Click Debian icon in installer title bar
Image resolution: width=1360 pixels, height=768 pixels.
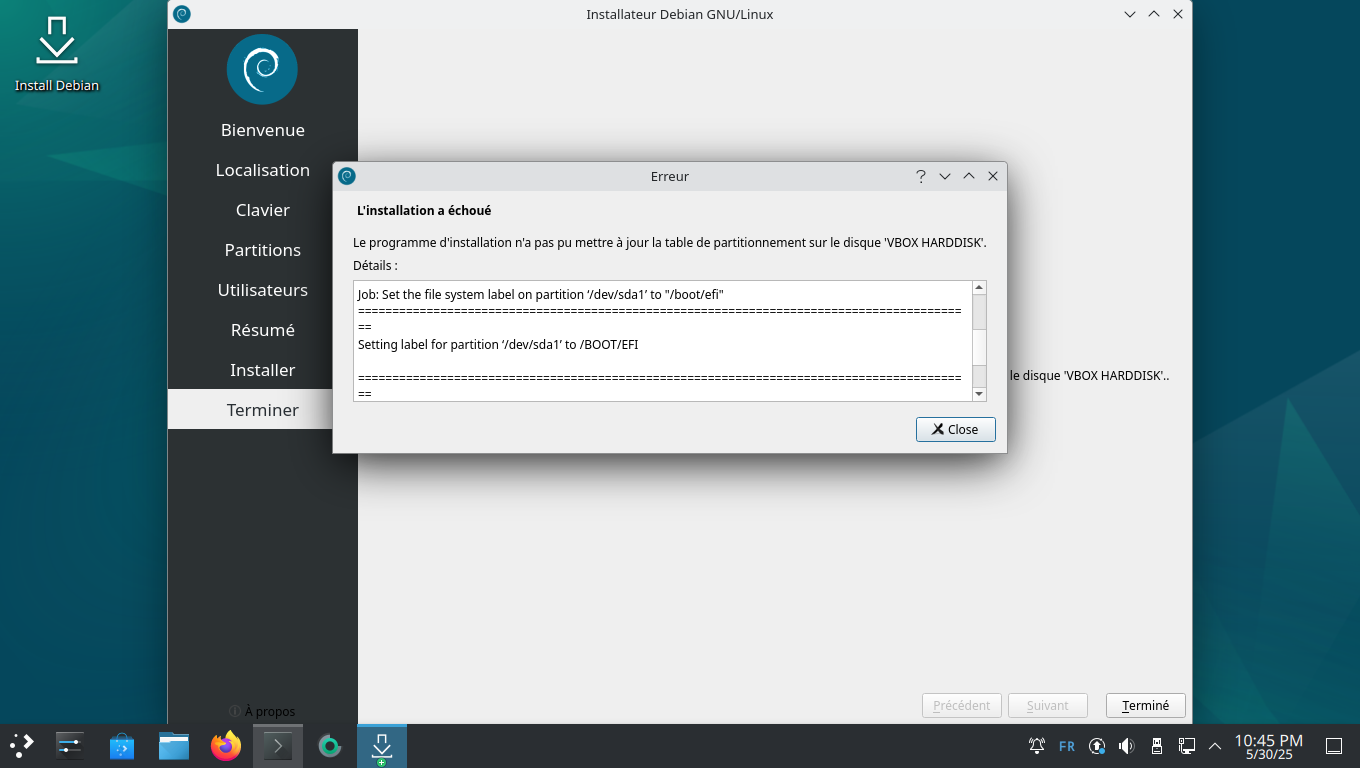[182, 14]
